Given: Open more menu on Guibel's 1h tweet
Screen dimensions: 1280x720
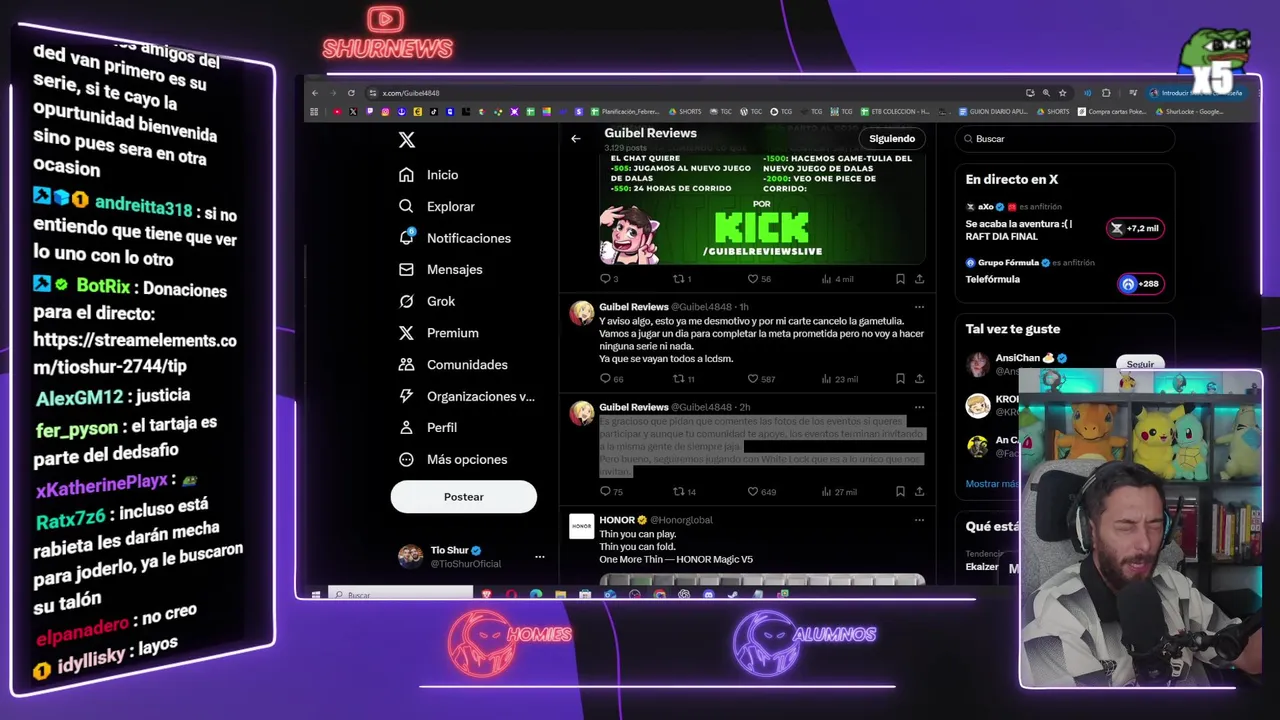Looking at the screenshot, I should (919, 307).
